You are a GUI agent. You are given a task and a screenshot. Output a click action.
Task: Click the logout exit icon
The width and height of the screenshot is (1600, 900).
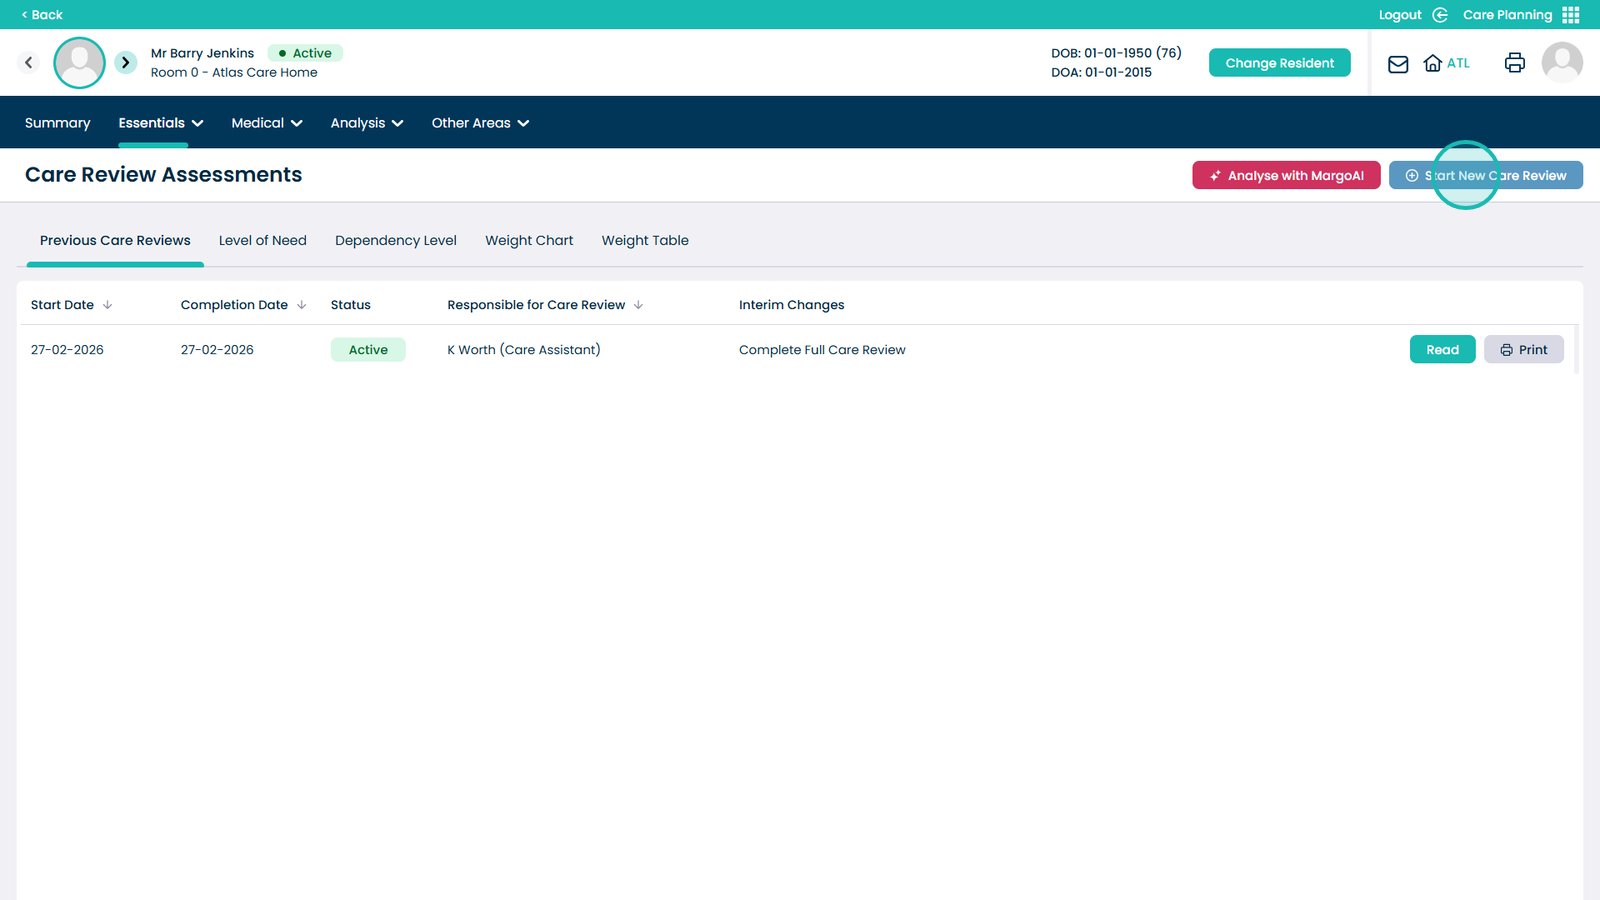coord(1440,15)
